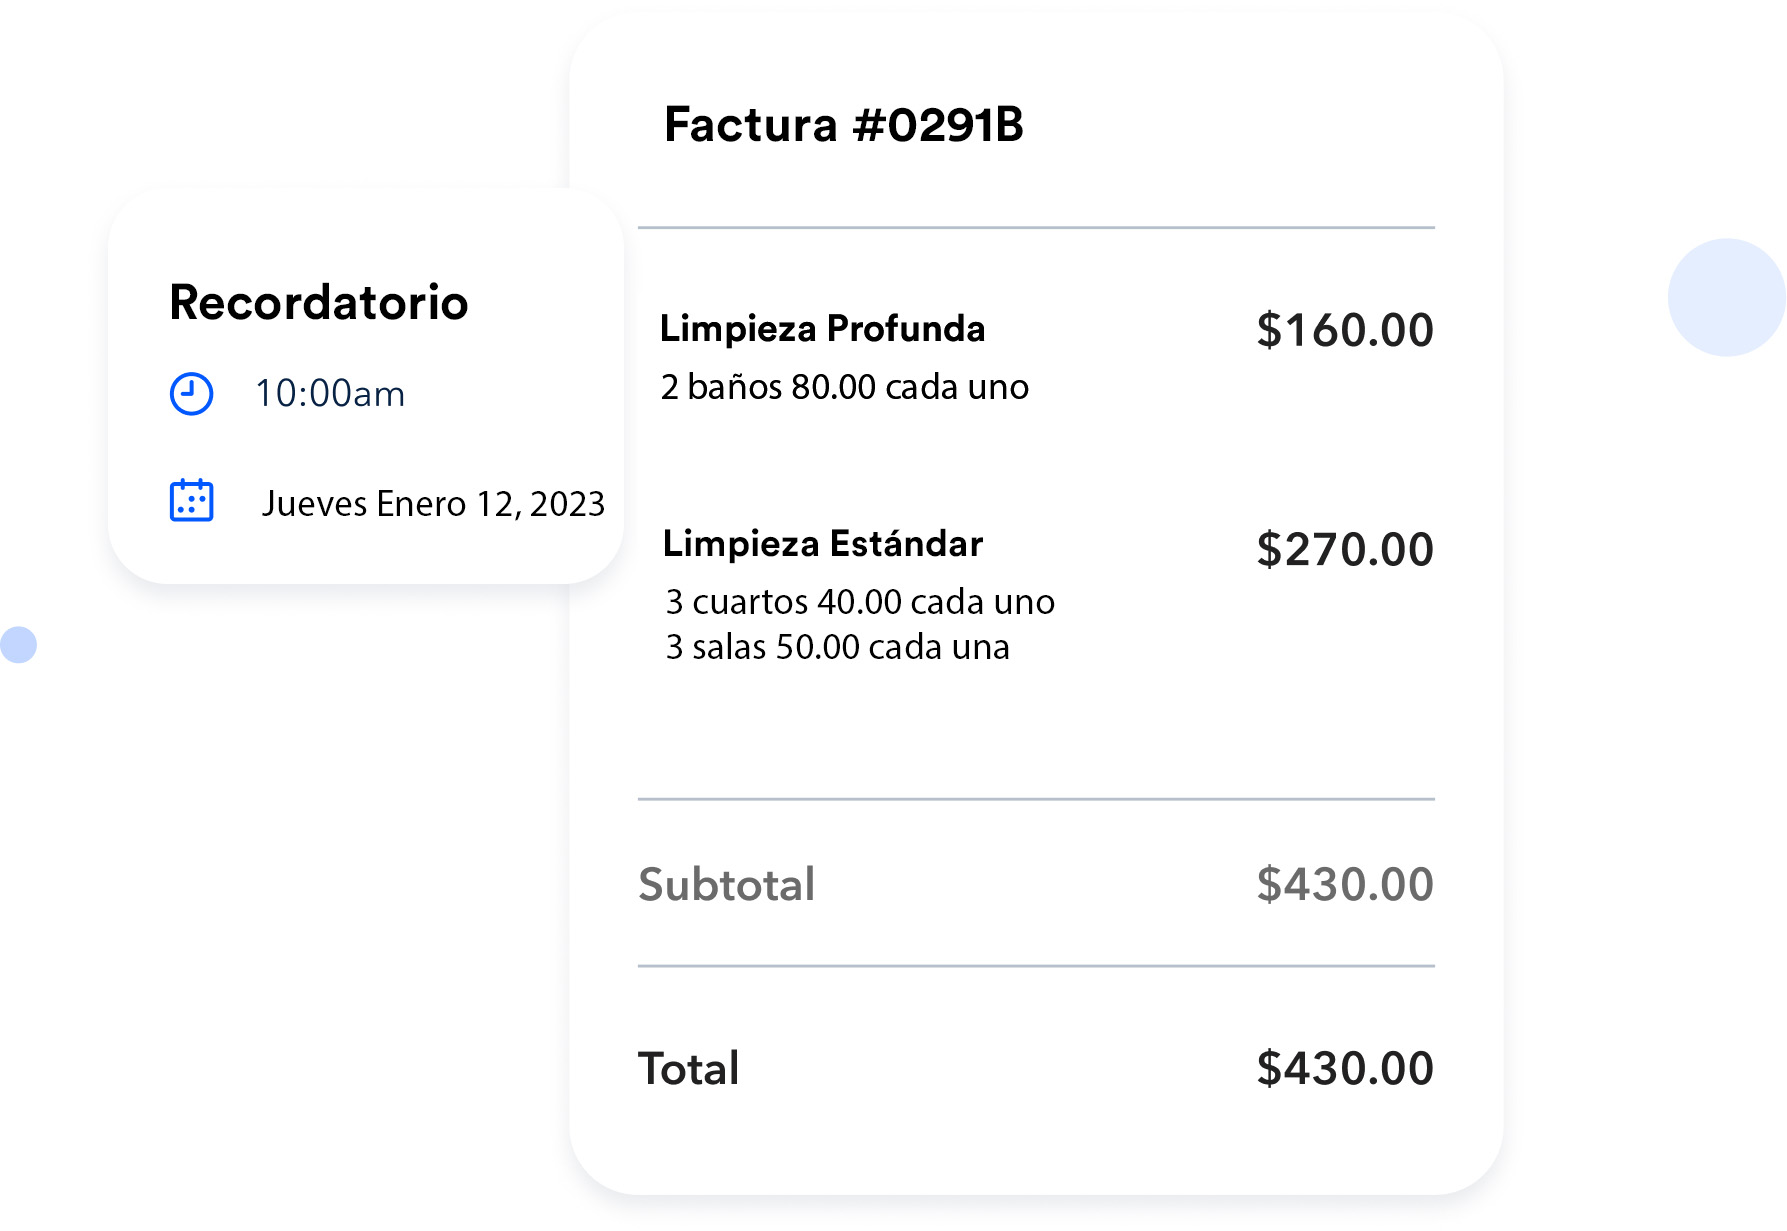Click the clock icon in Recordatorio card
The image size is (1787, 1231).
tap(191, 394)
